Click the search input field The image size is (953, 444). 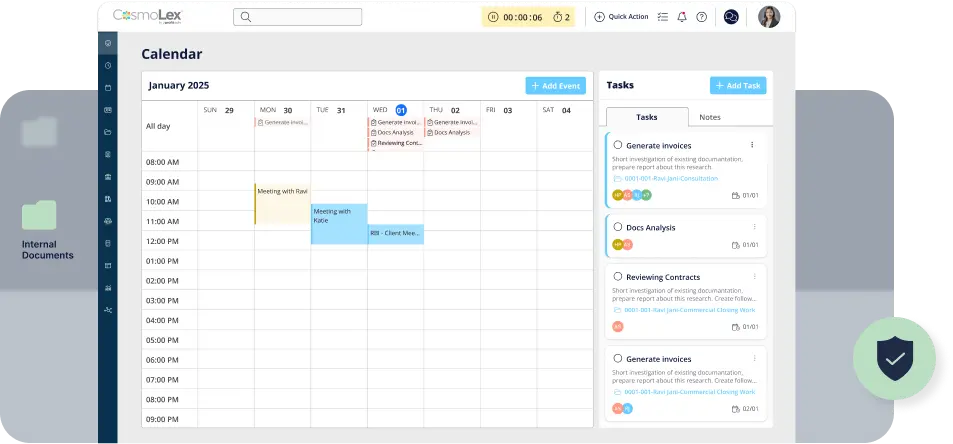tap(297, 17)
